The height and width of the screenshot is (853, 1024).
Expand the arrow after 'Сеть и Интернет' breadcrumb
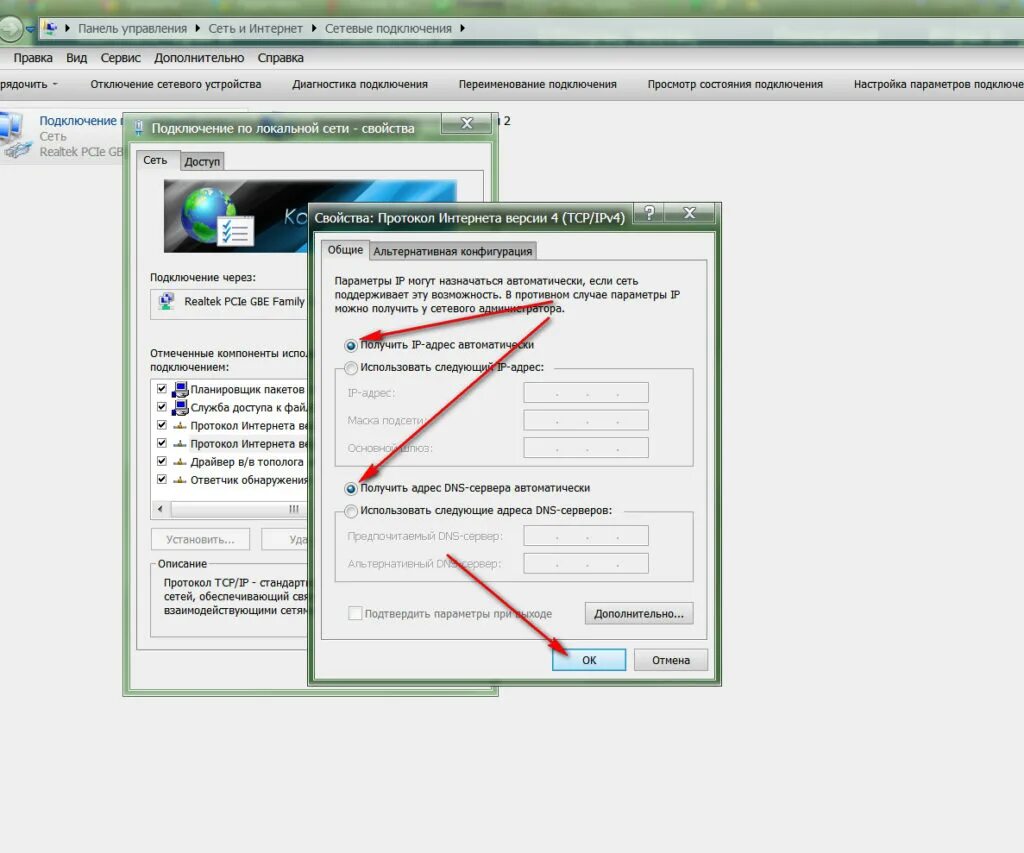(314, 28)
